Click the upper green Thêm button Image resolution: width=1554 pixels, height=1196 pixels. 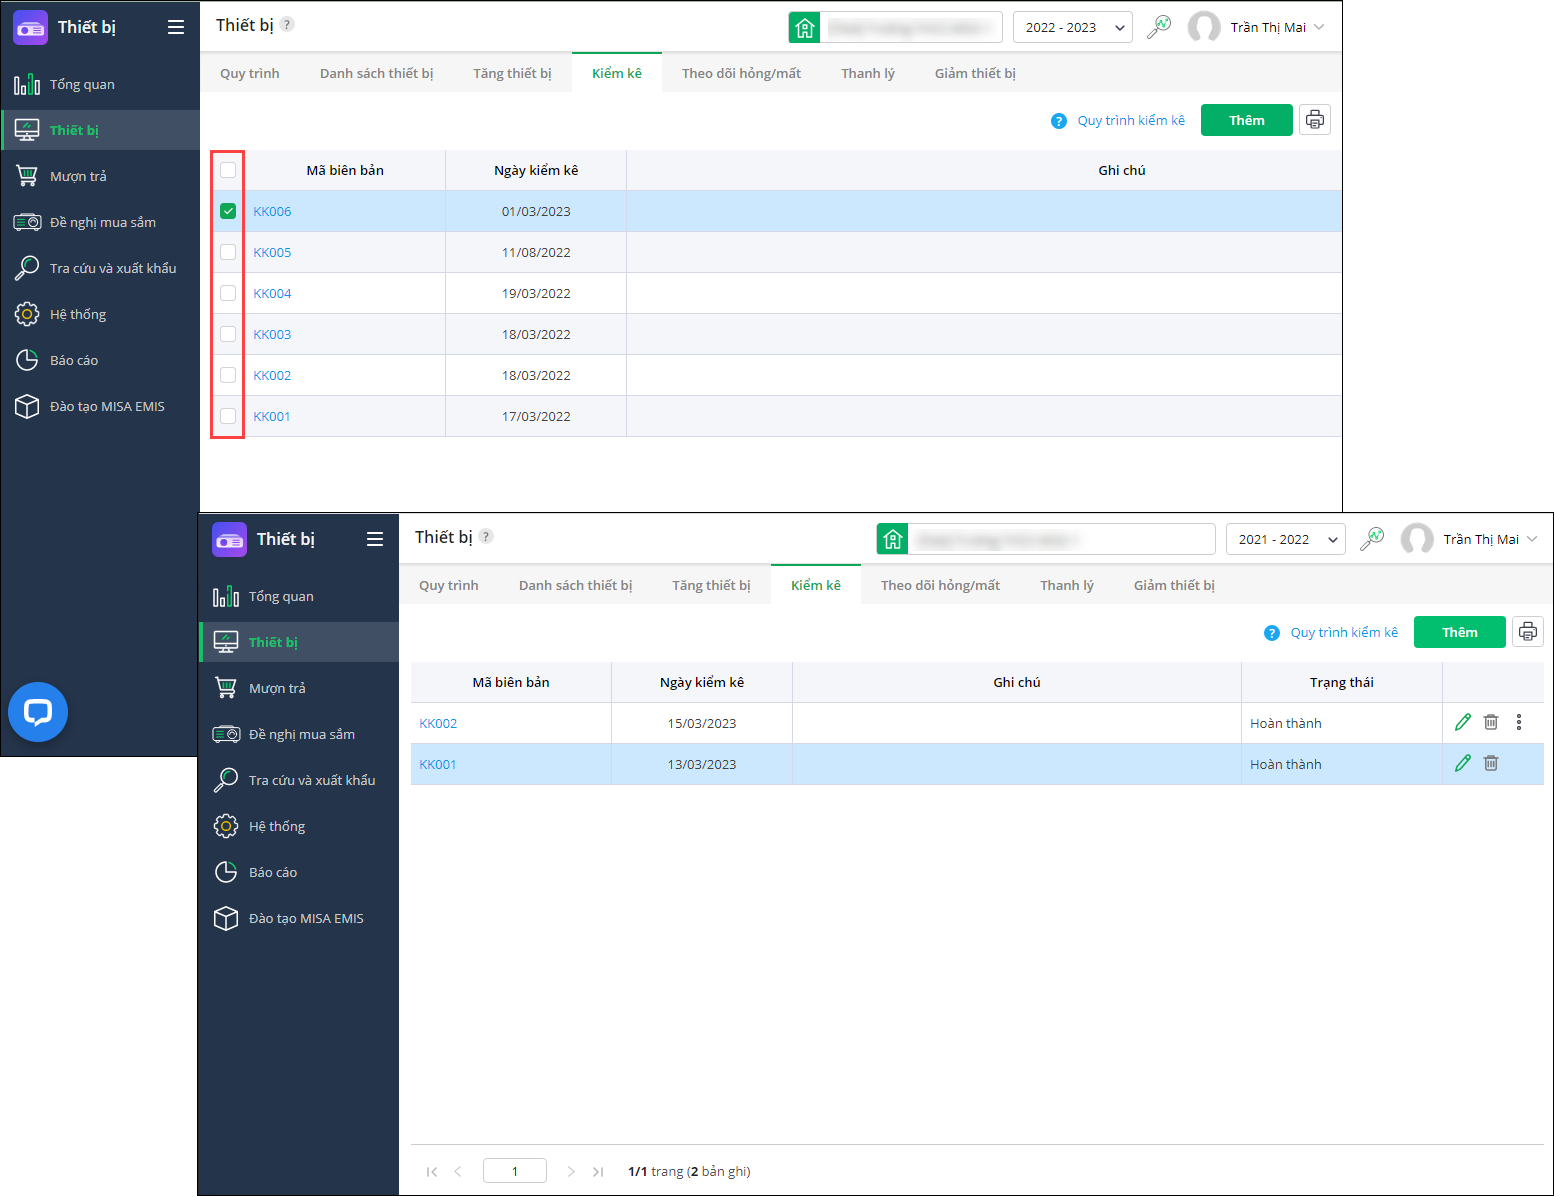1247,120
